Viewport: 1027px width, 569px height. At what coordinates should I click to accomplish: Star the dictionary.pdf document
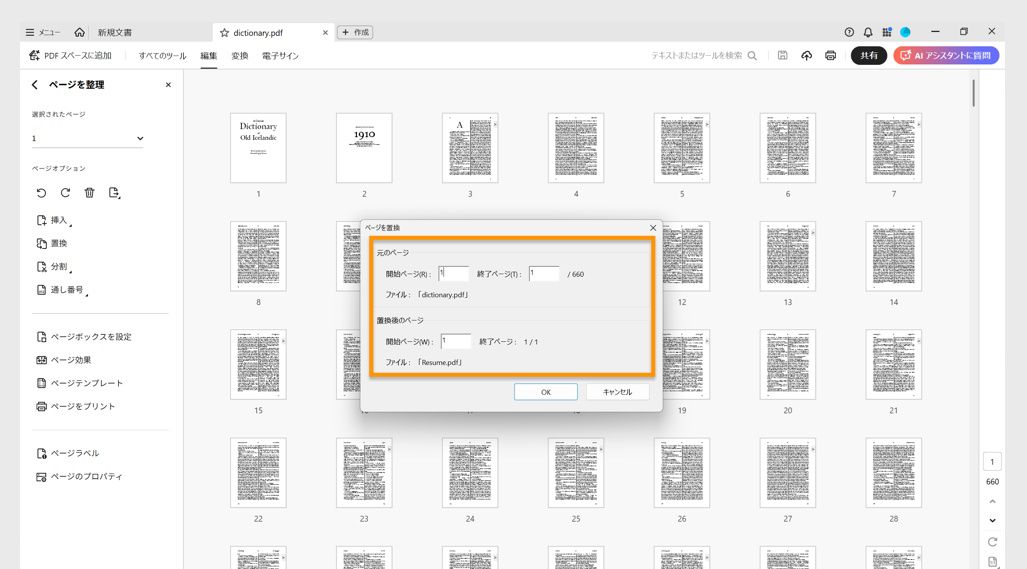(224, 32)
